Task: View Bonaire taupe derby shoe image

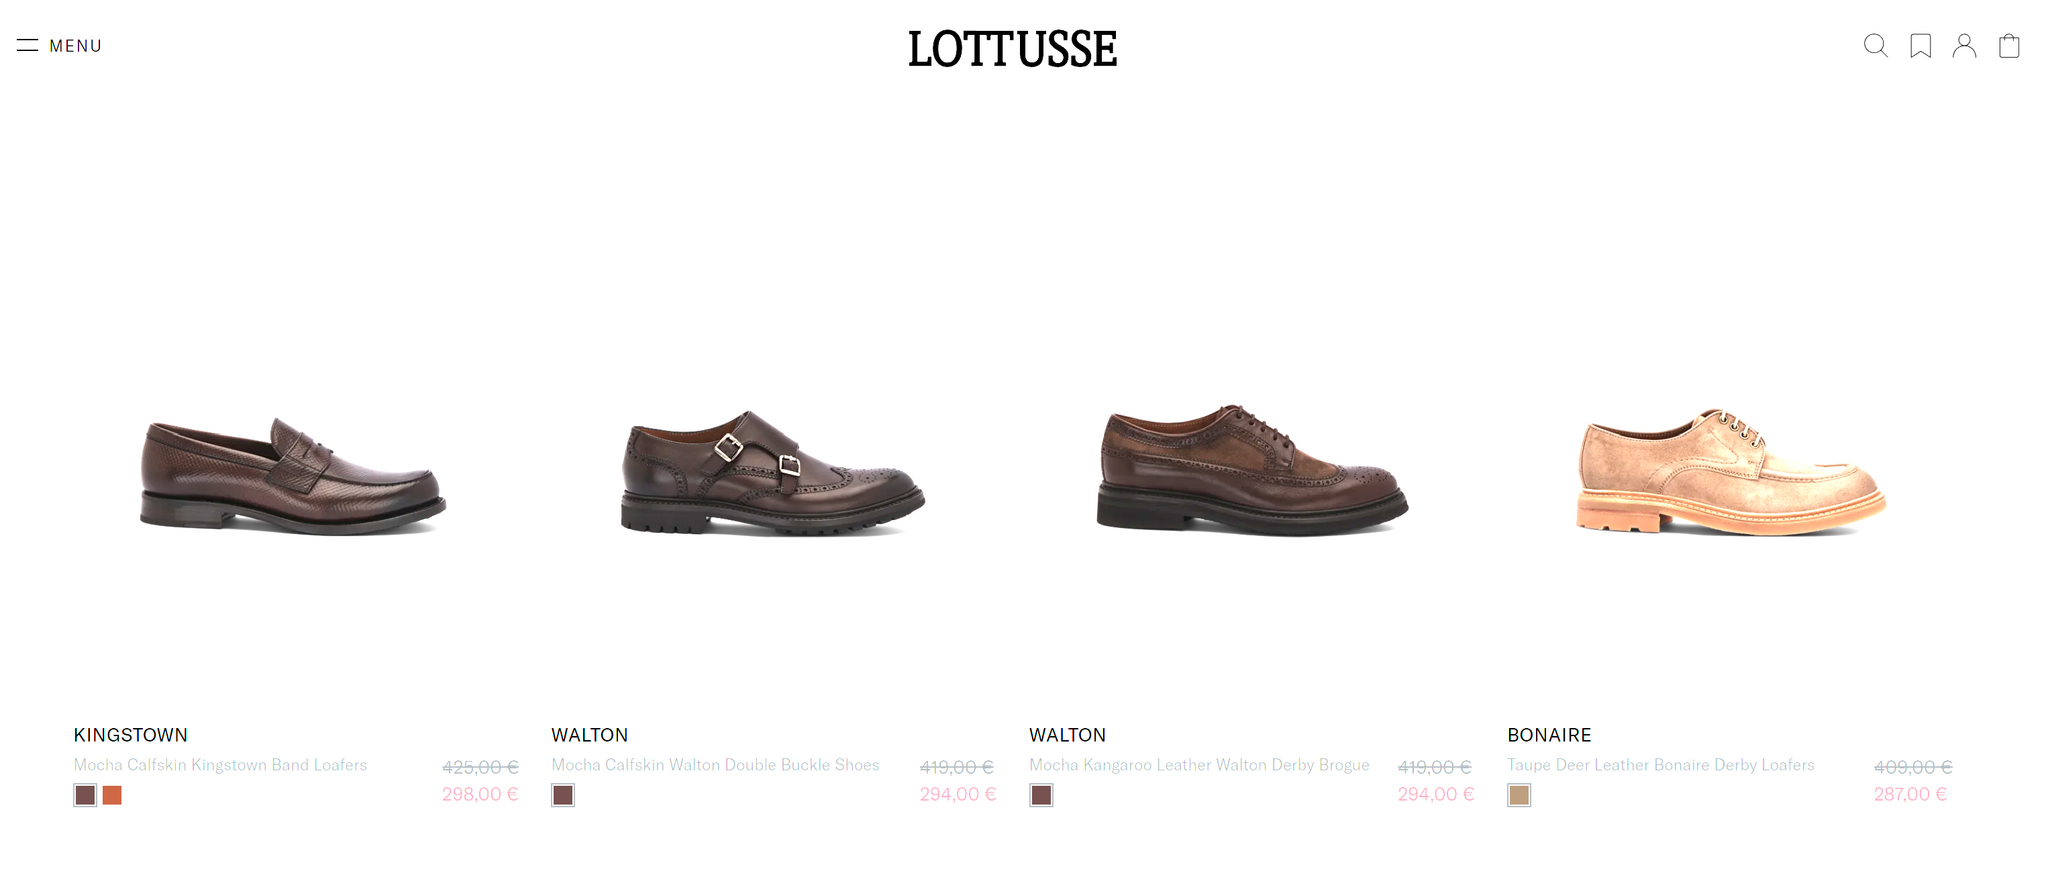Action: click(1731, 471)
